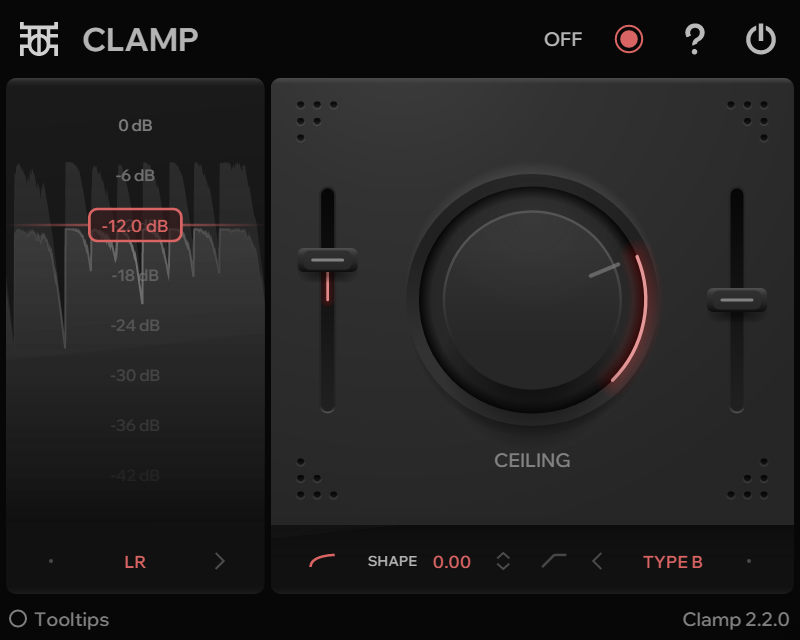This screenshot has height=640, width=800.
Task: Open help with the question mark icon
Action: click(694, 39)
